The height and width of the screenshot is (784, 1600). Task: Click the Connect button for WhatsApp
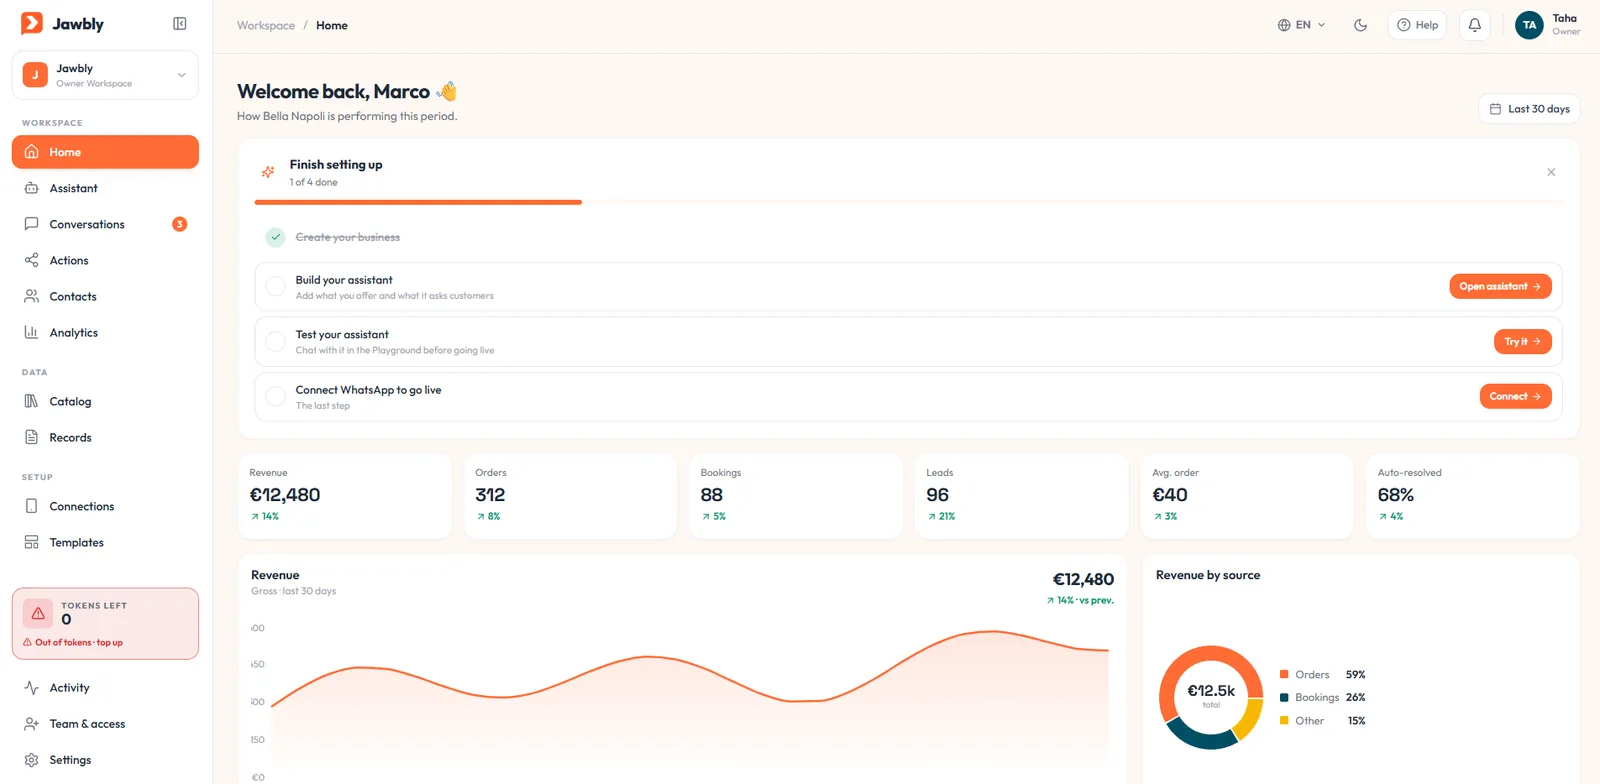click(x=1515, y=396)
